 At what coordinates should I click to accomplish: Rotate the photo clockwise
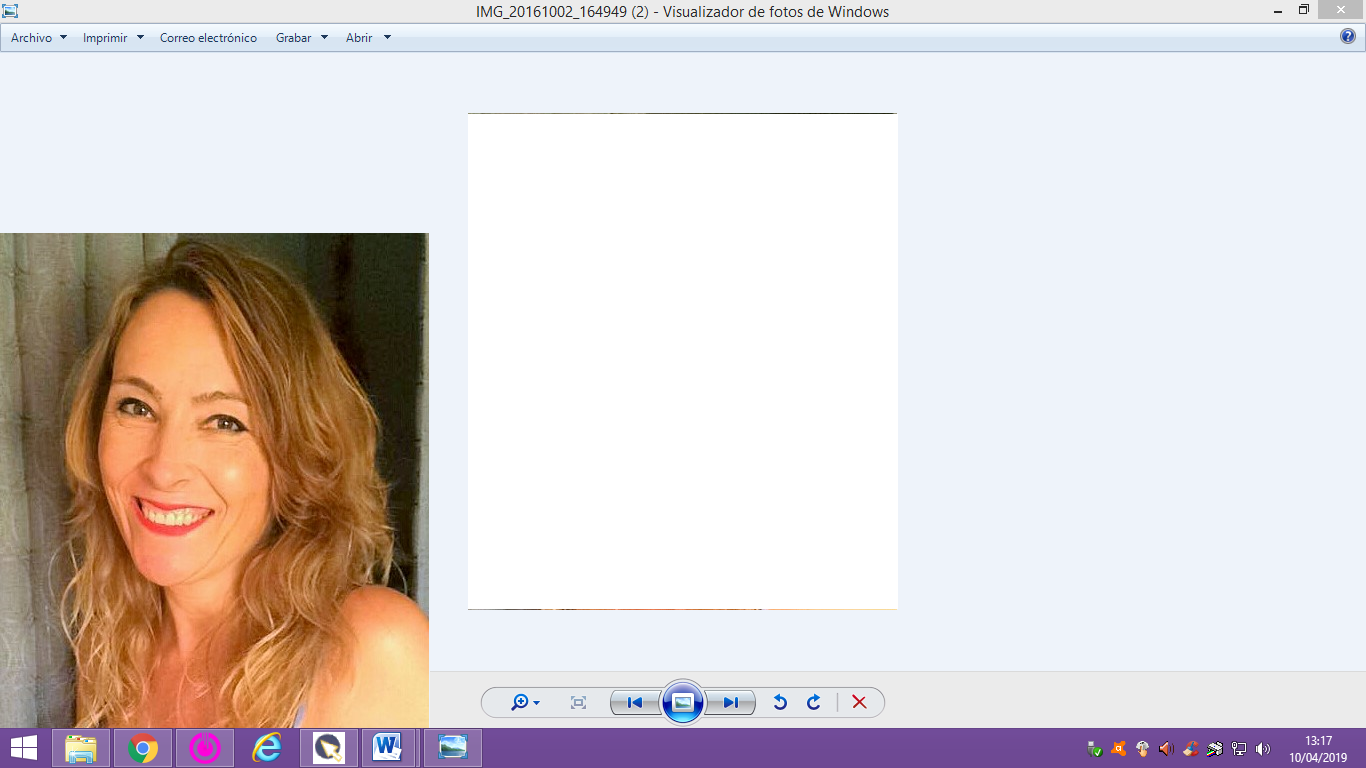(x=814, y=703)
